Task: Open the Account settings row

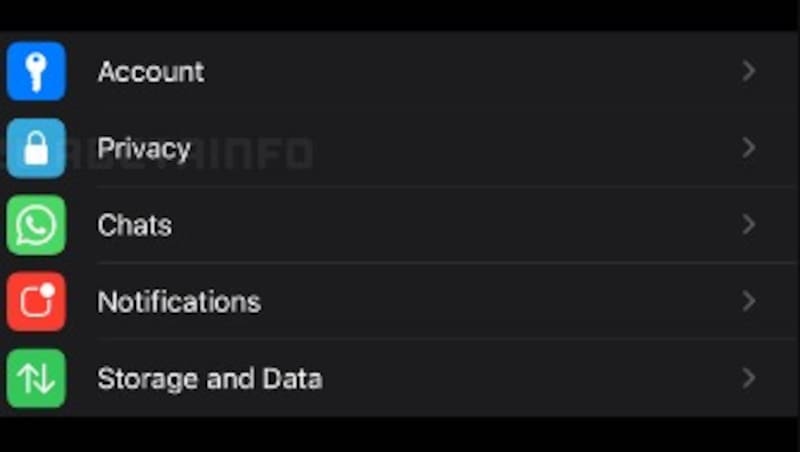Action: 420,71
